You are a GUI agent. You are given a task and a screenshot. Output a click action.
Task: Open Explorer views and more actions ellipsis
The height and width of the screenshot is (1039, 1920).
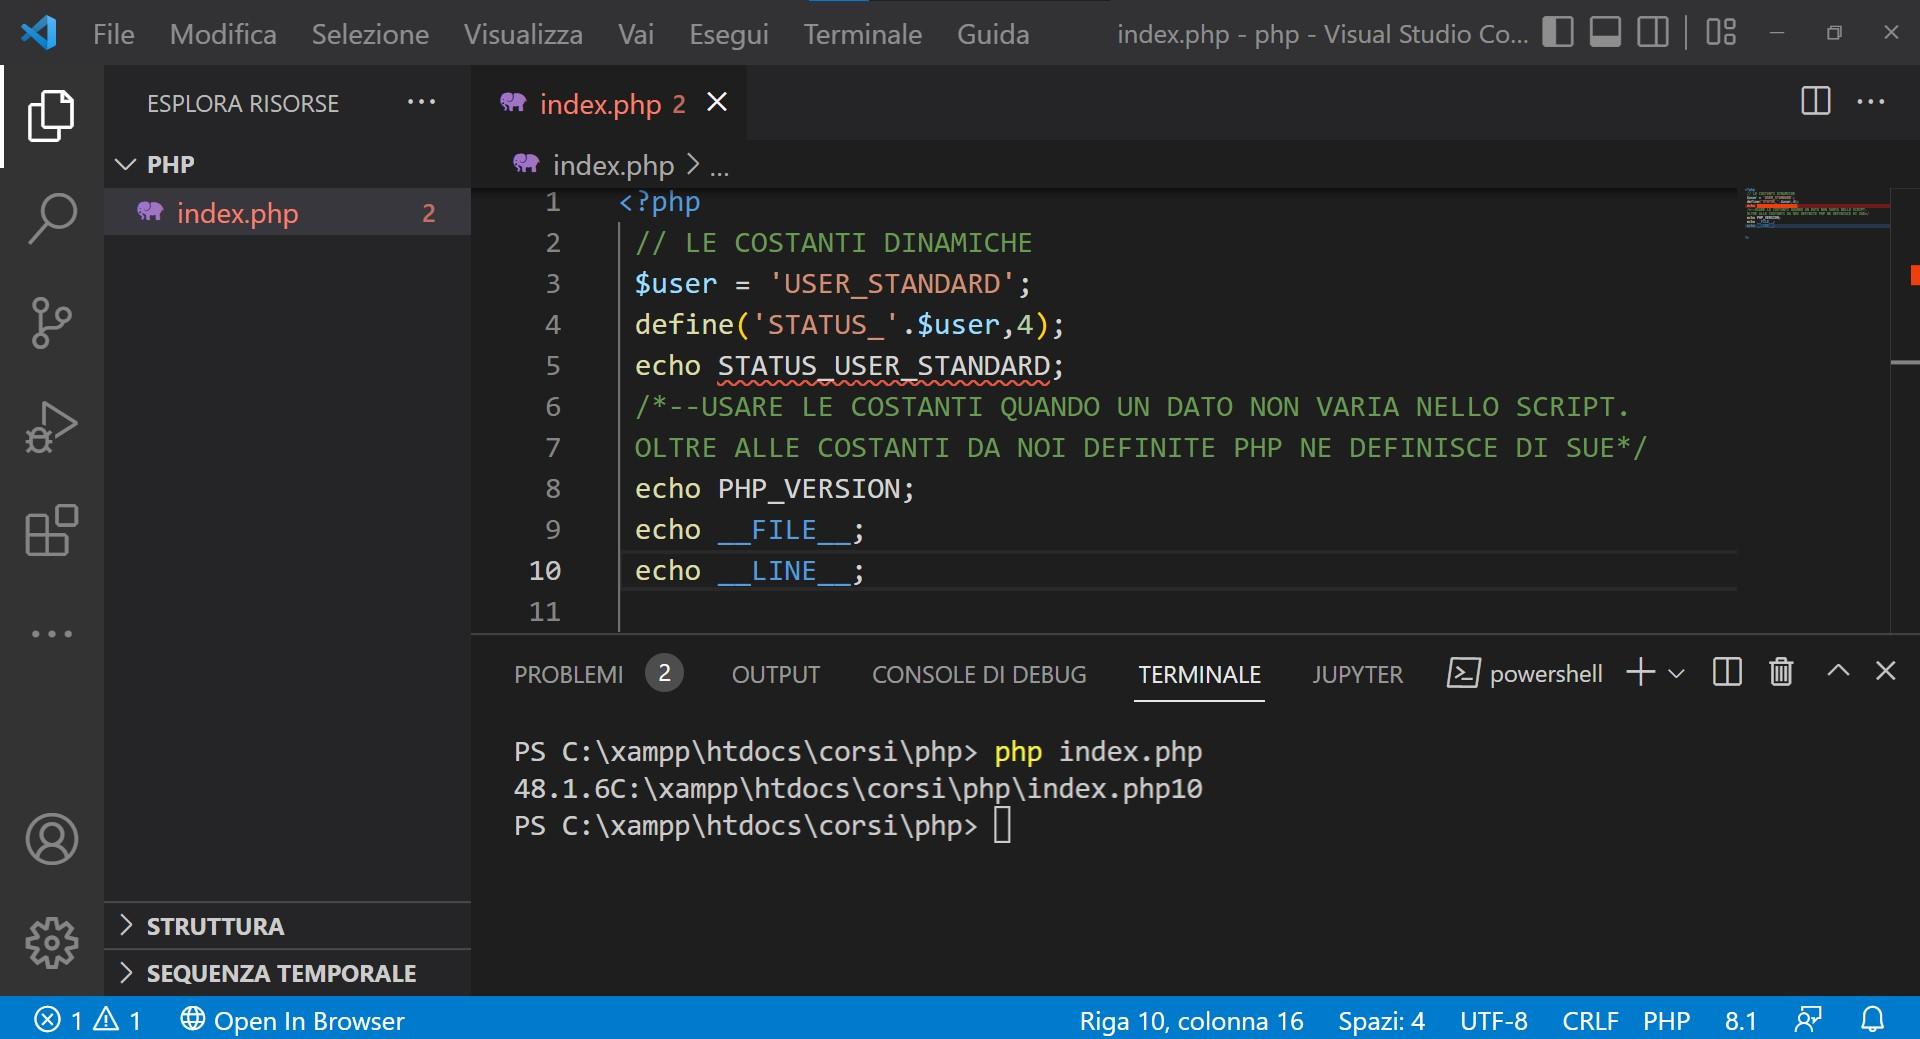[x=421, y=102]
